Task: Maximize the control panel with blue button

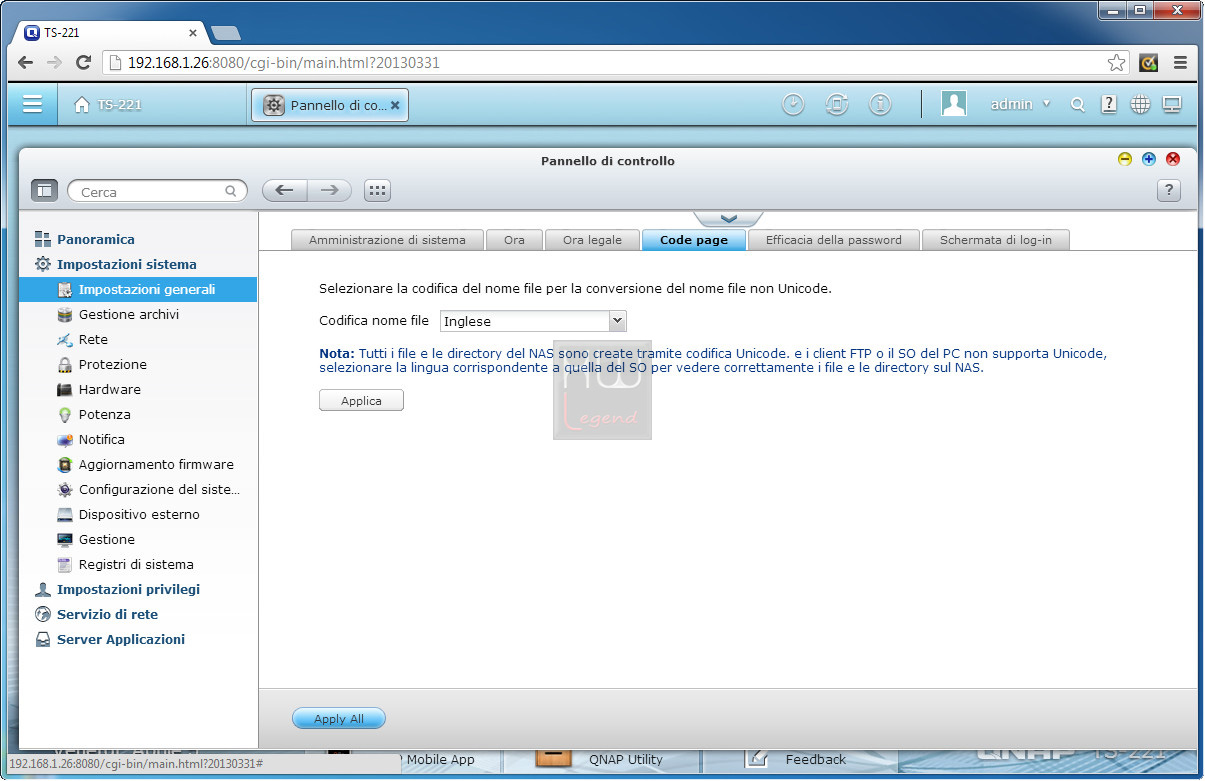Action: (x=1149, y=159)
